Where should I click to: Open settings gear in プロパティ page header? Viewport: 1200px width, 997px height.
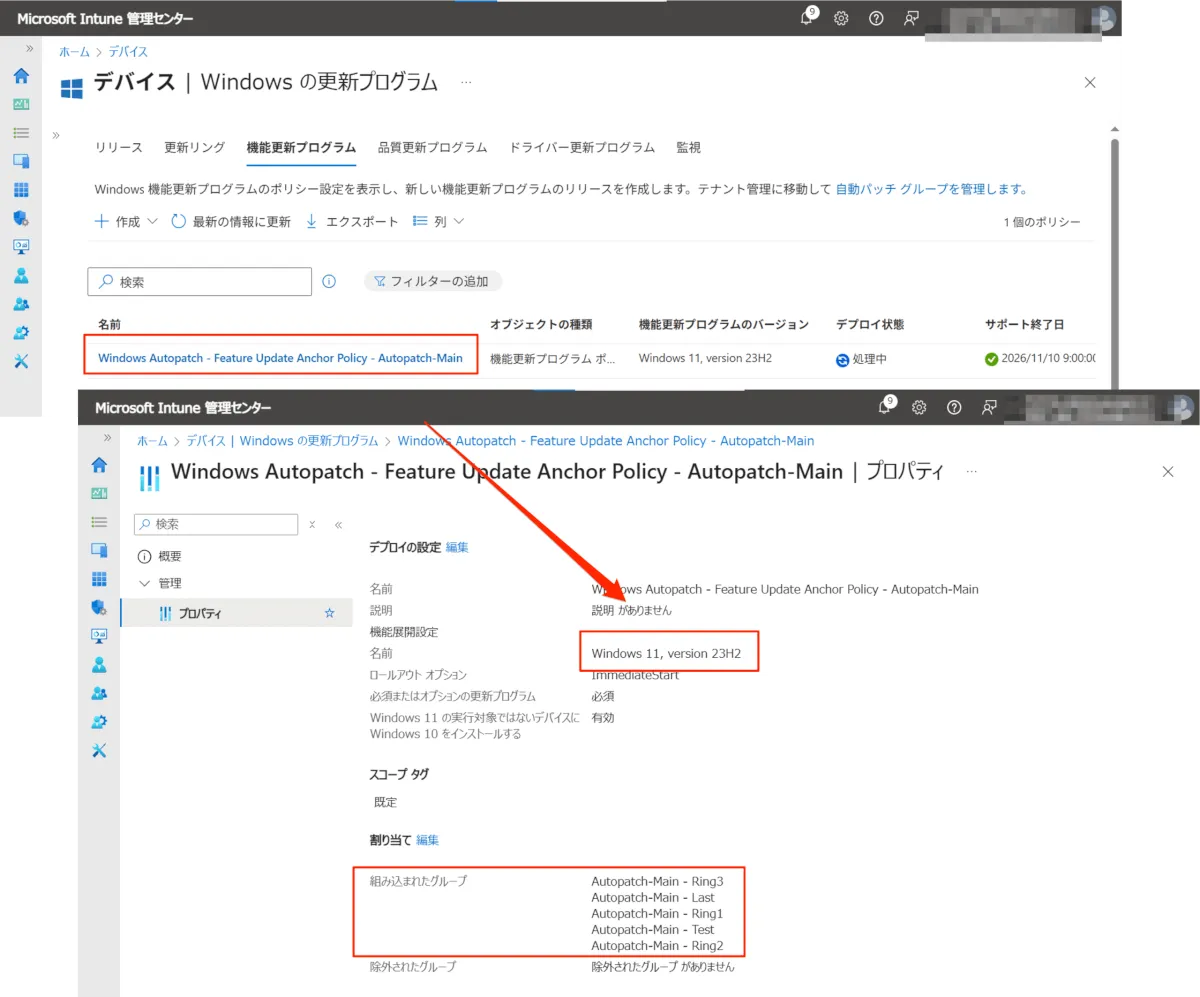pos(920,407)
